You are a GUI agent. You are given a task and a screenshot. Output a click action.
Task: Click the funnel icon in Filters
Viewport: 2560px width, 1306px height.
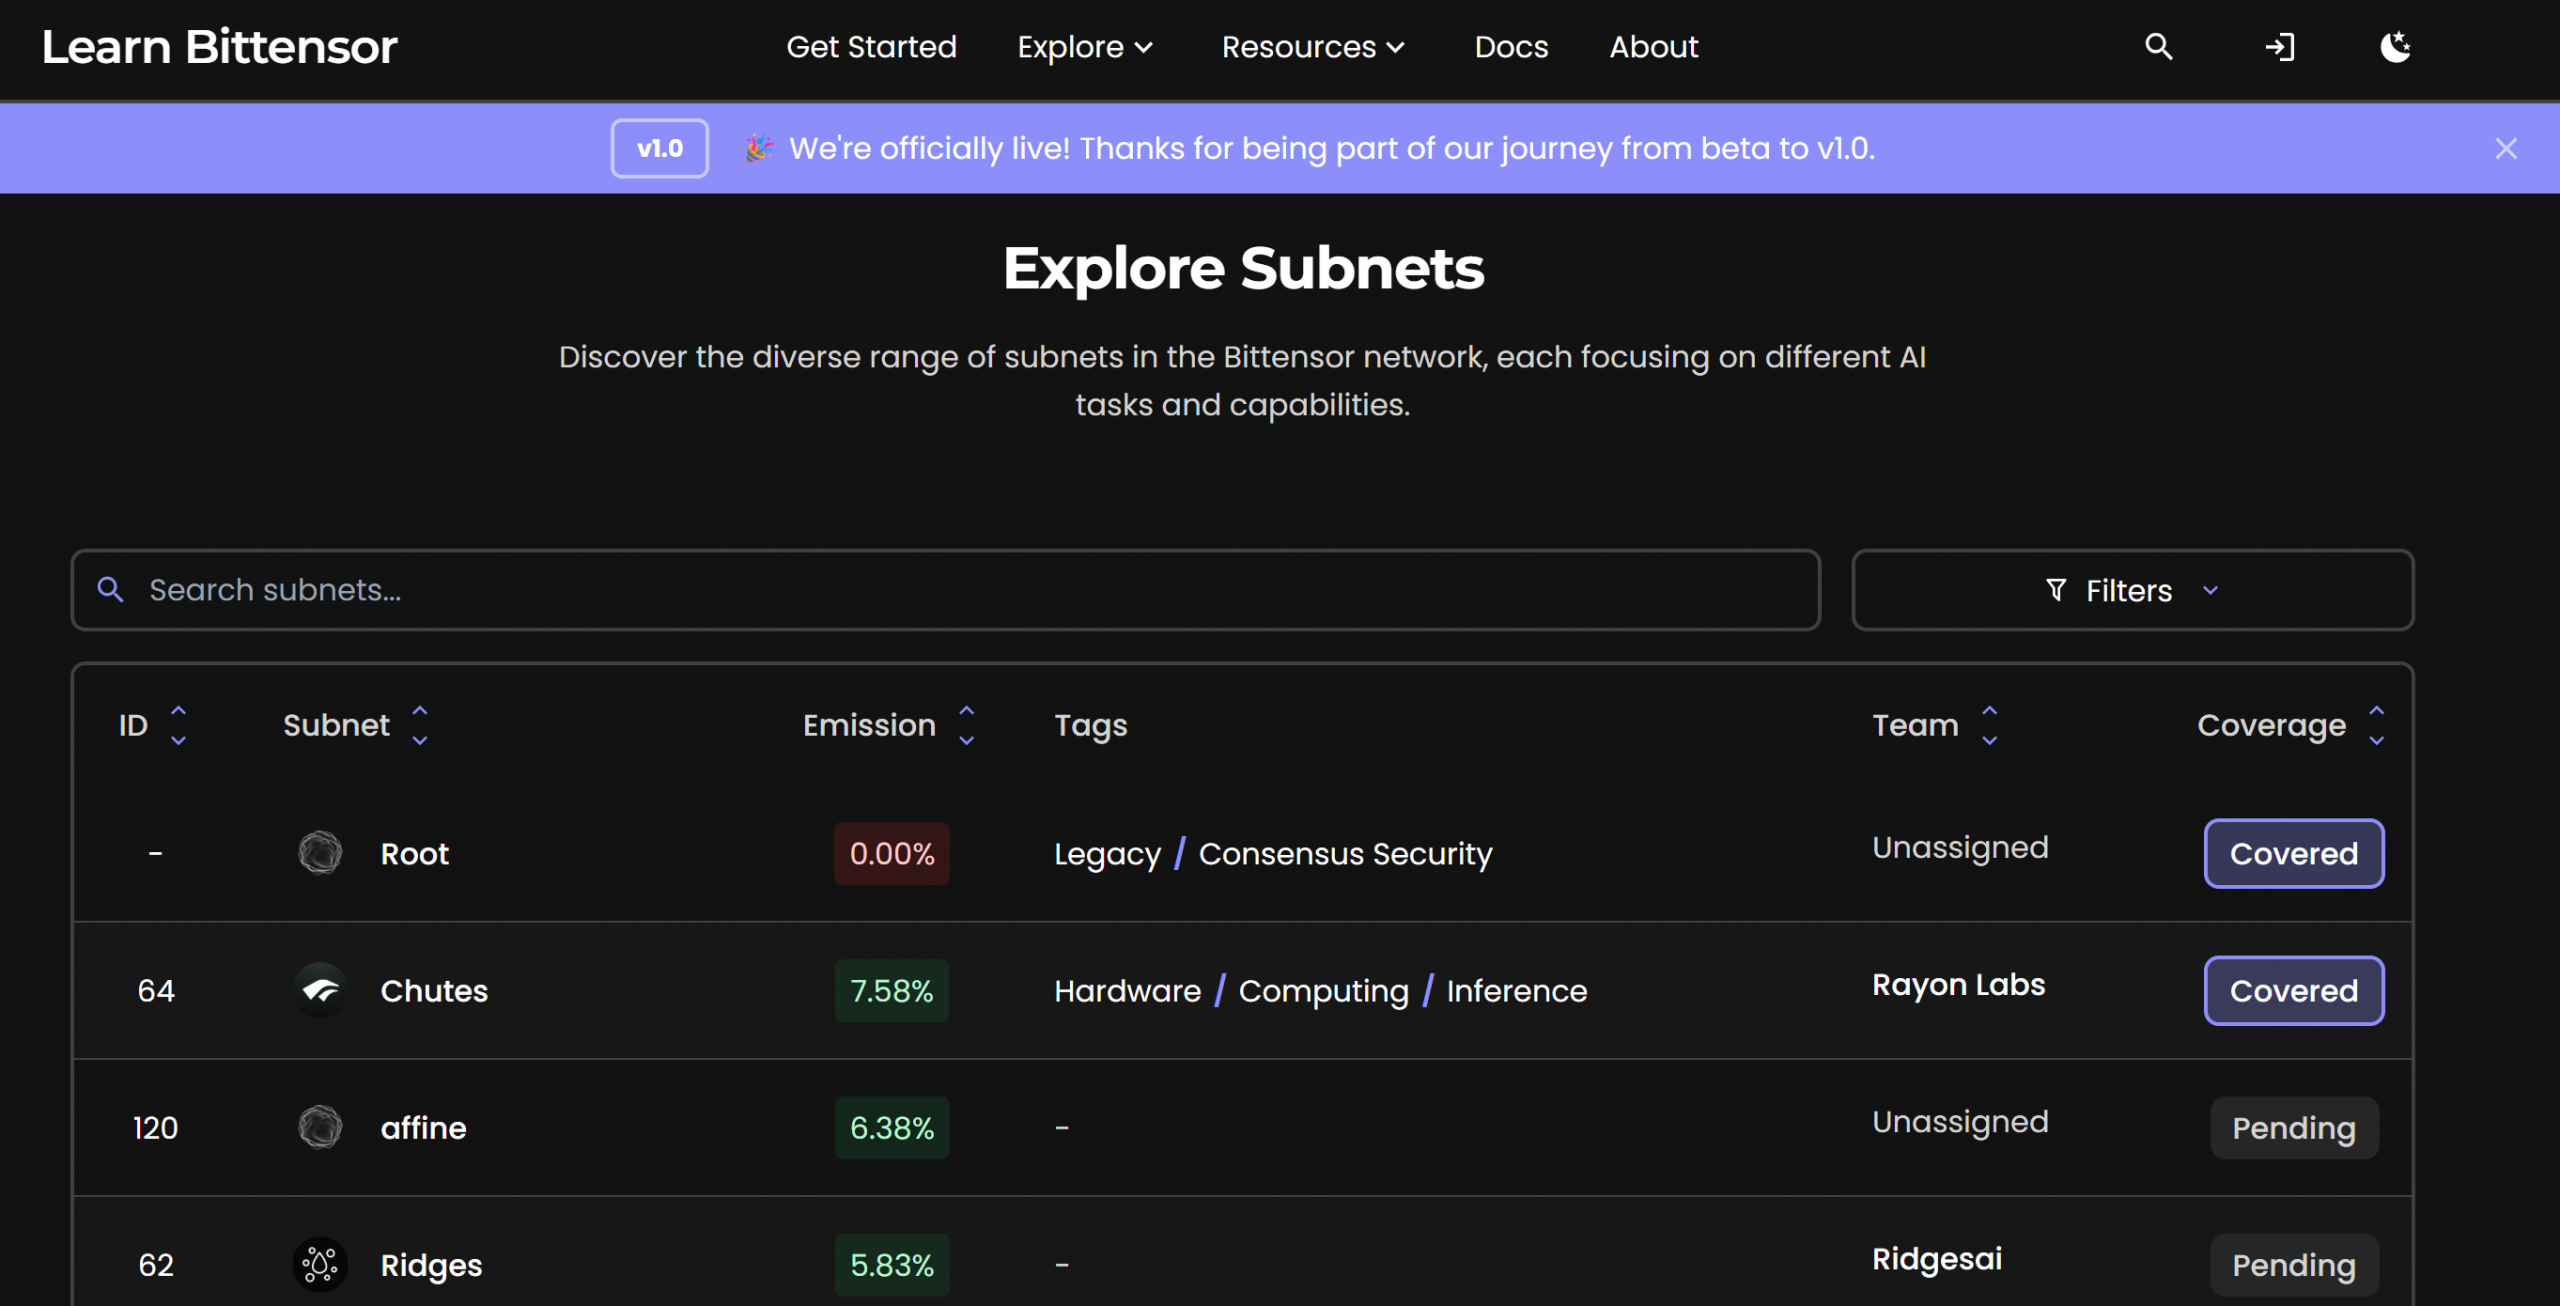pos(2056,590)
